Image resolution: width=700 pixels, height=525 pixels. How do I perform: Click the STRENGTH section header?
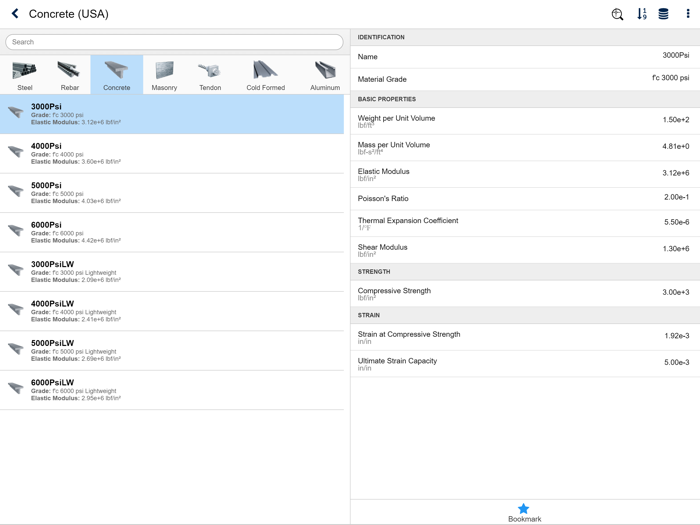pyautogui.click(x=525, y=271)
